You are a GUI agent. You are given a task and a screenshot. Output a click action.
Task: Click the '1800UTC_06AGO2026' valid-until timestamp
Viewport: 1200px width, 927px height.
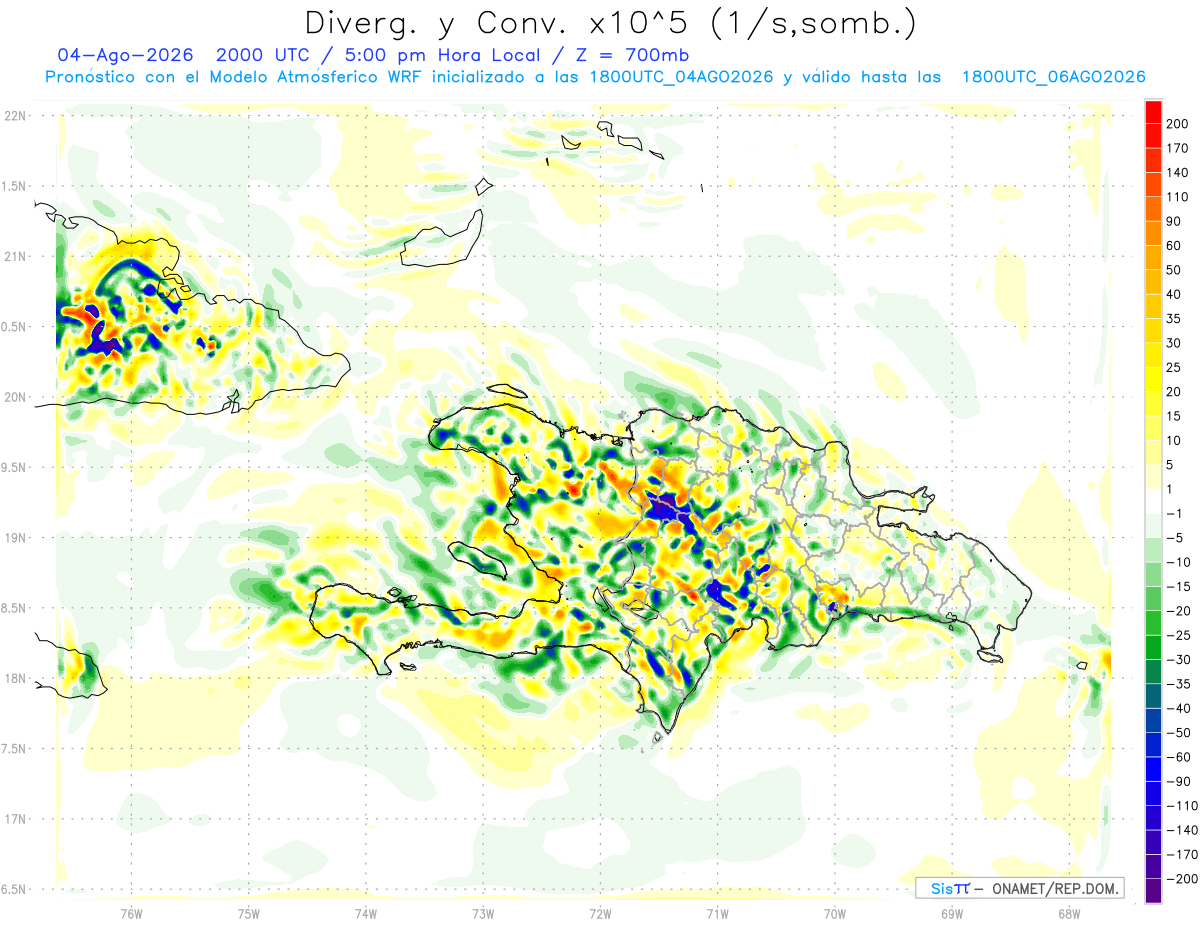1053,77
